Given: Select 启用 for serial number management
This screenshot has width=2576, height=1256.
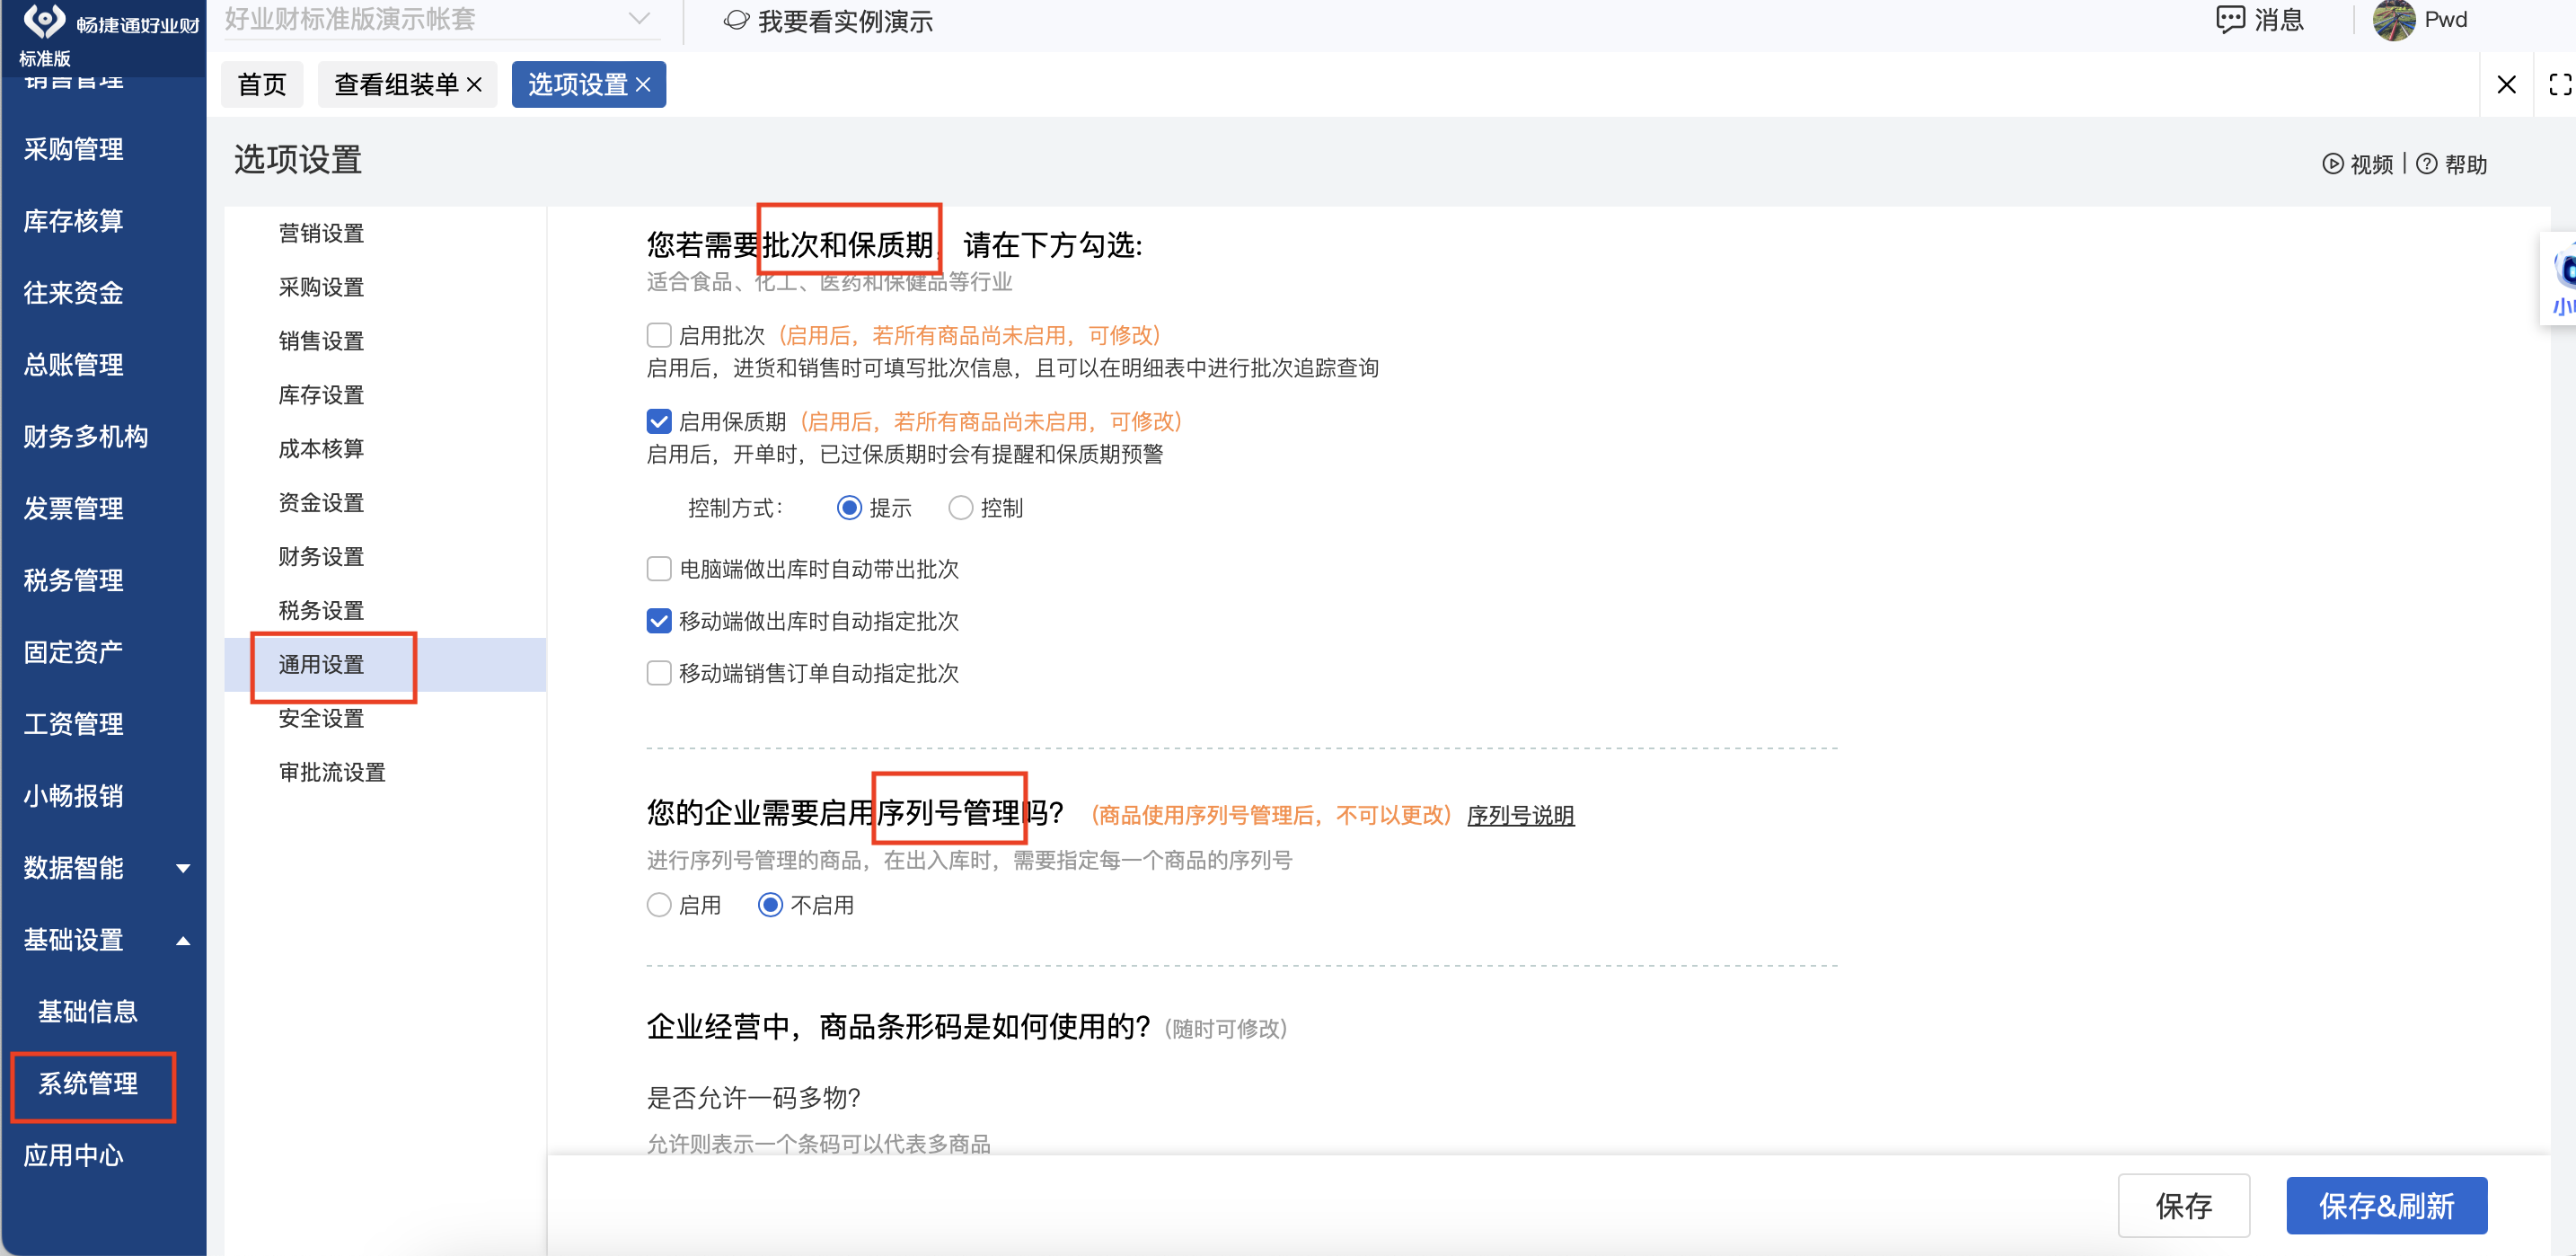Looking at the screenshot, I should [x=659, y=905].
